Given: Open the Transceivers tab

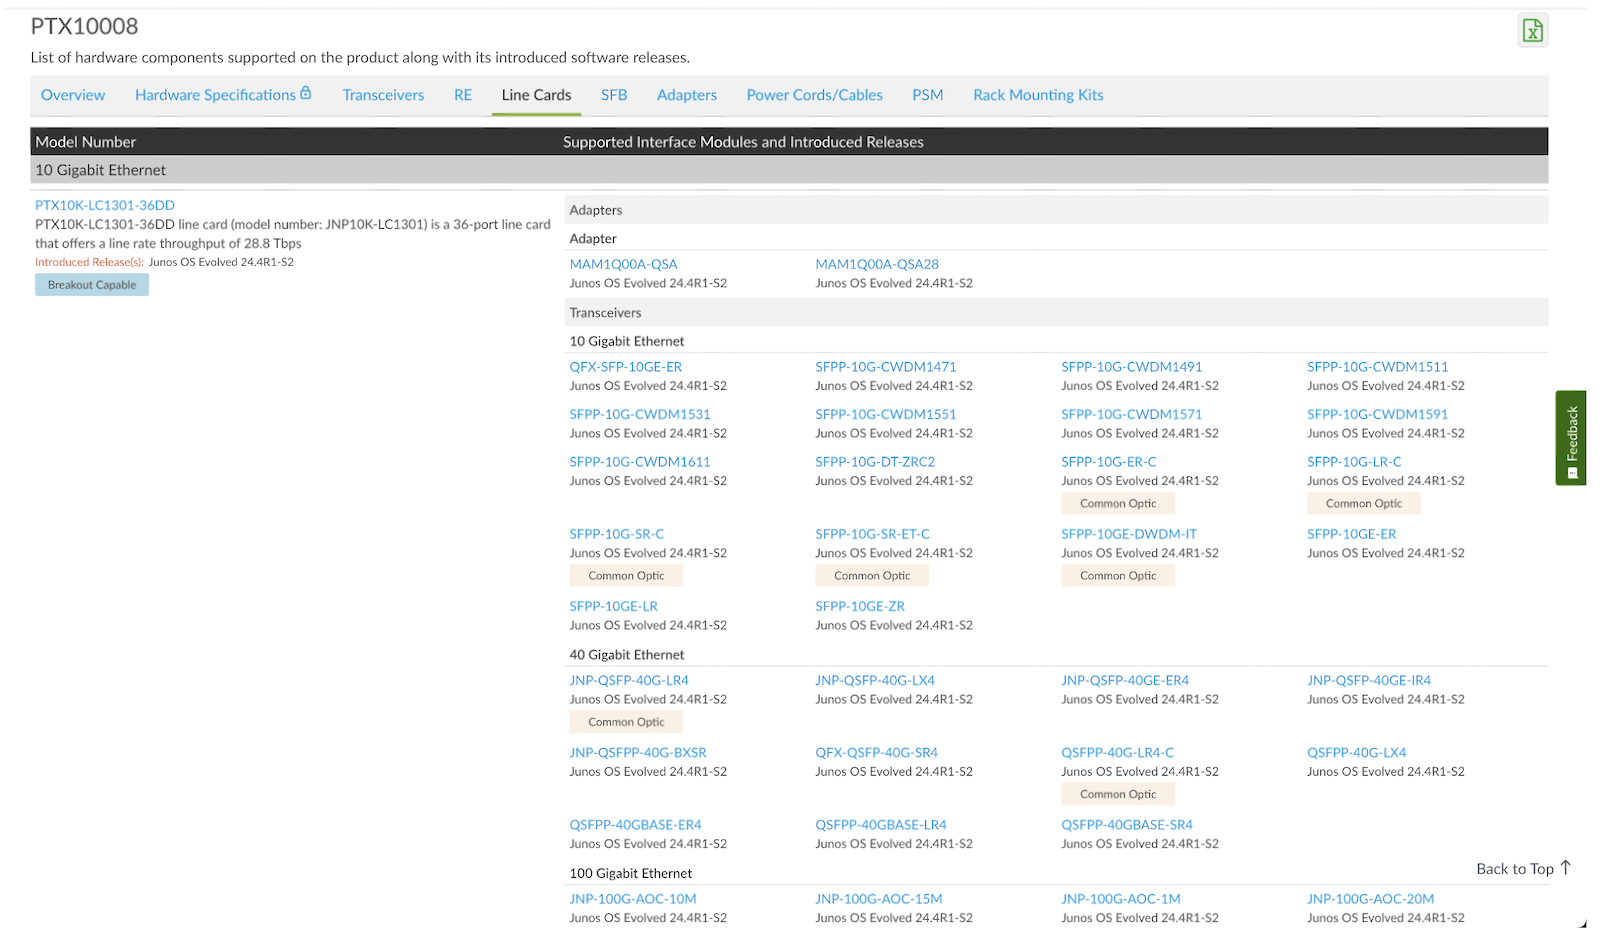Looking at the screenshot, I should point(383,95).
